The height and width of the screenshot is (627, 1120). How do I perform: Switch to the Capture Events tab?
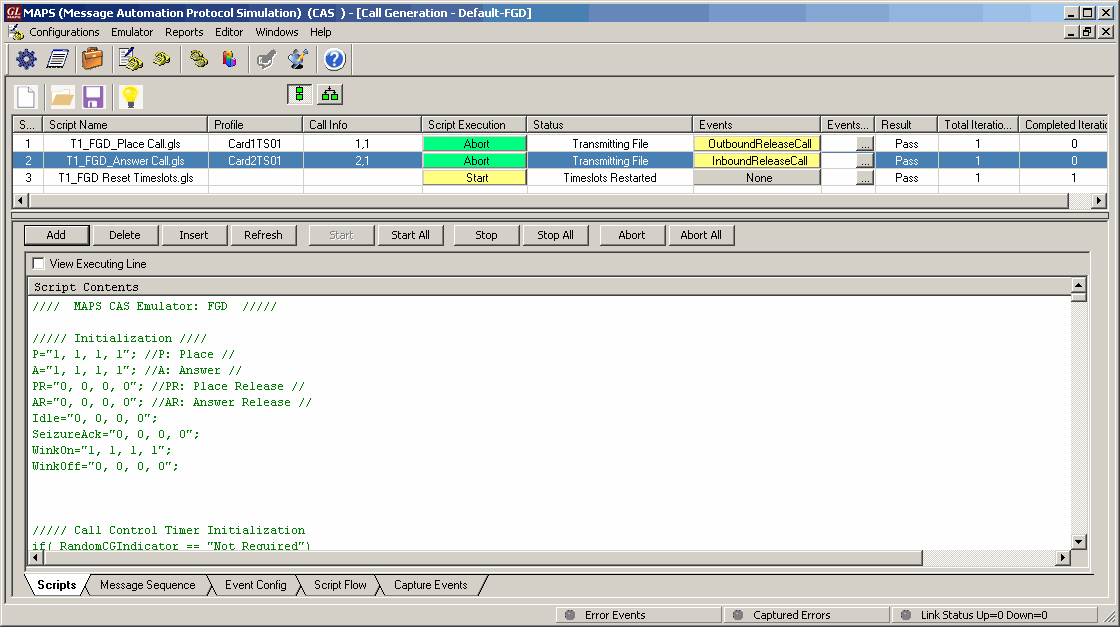[x=431, y=585]
